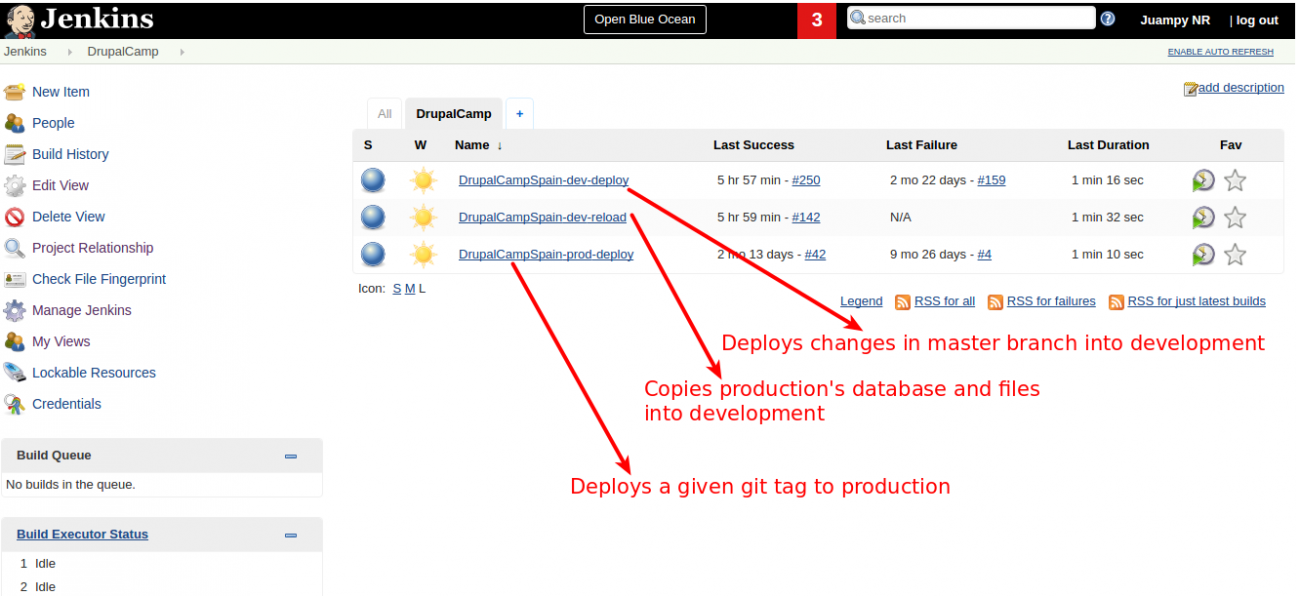Star the DrupalCampSpain-prod-deploy job
The image size is (1300, 596).
(1235, 254)
